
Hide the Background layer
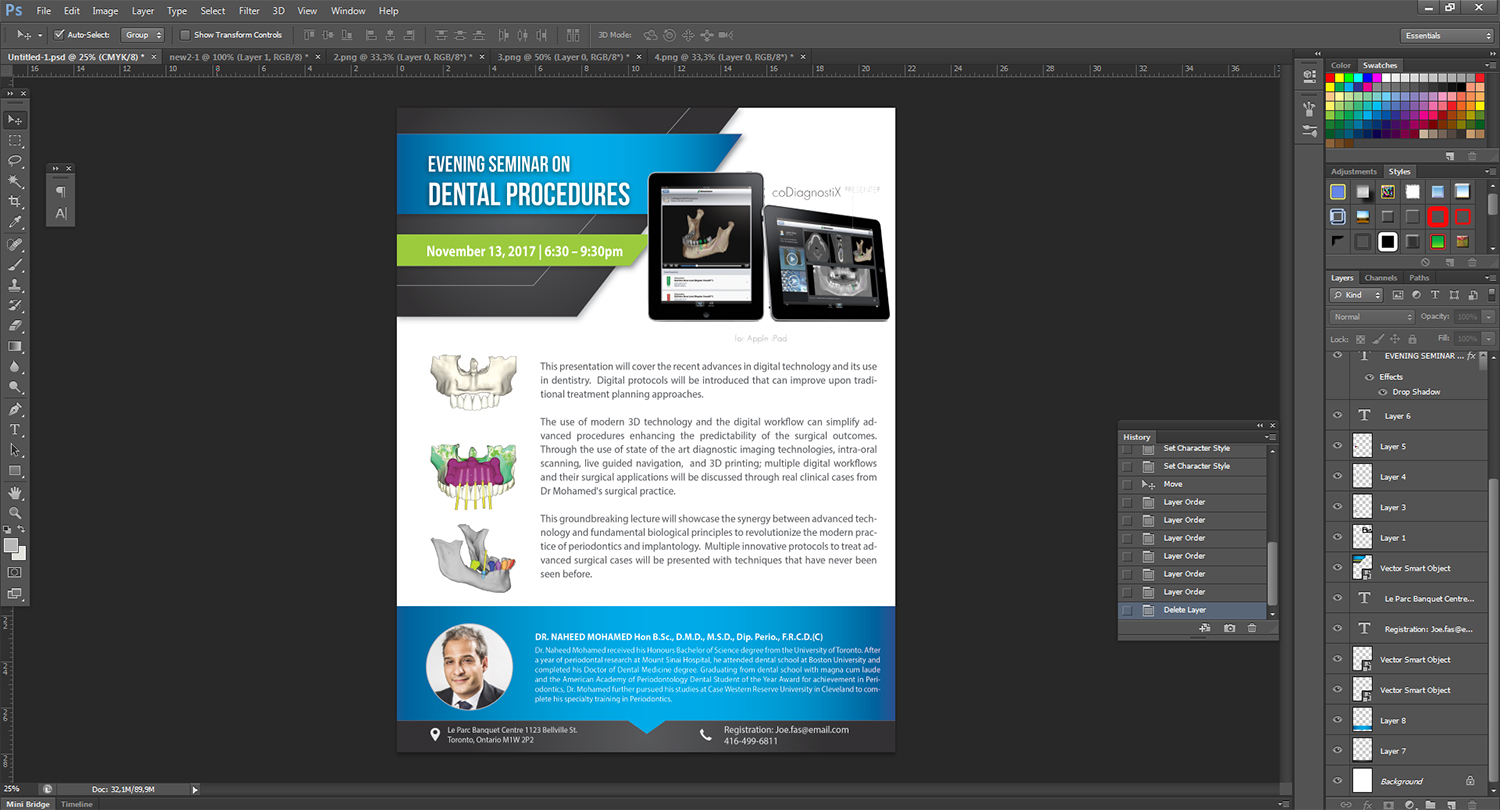(1337, 781)
